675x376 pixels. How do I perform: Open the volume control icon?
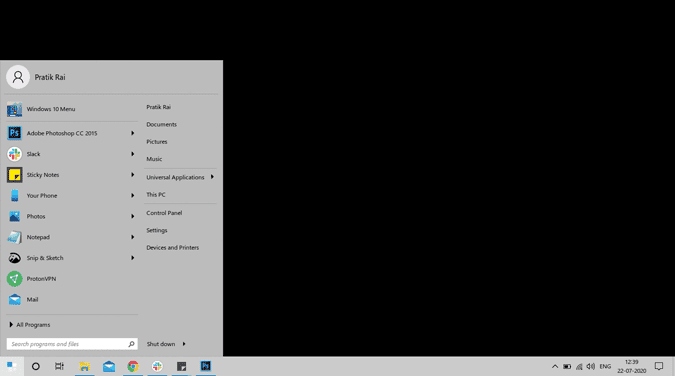click(x=591, y=367)
